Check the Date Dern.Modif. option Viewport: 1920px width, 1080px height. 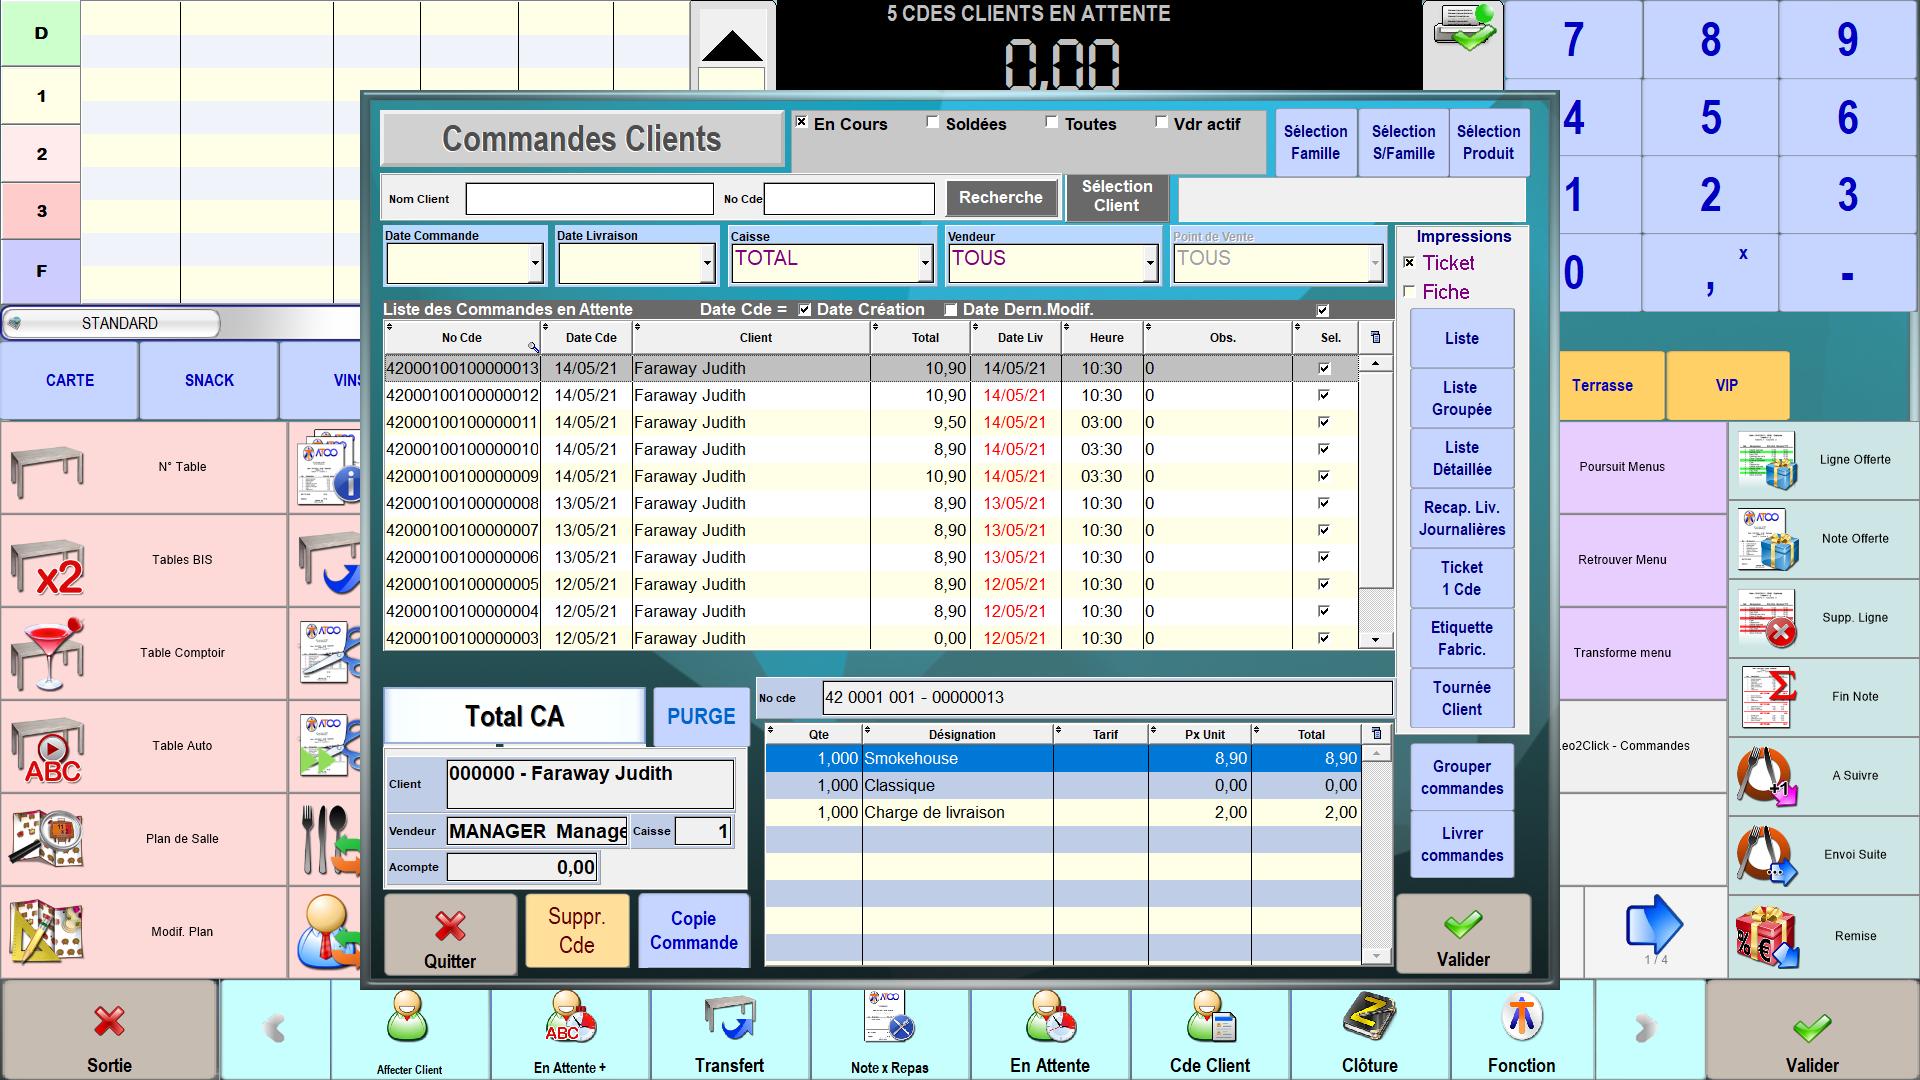(951, 310)
